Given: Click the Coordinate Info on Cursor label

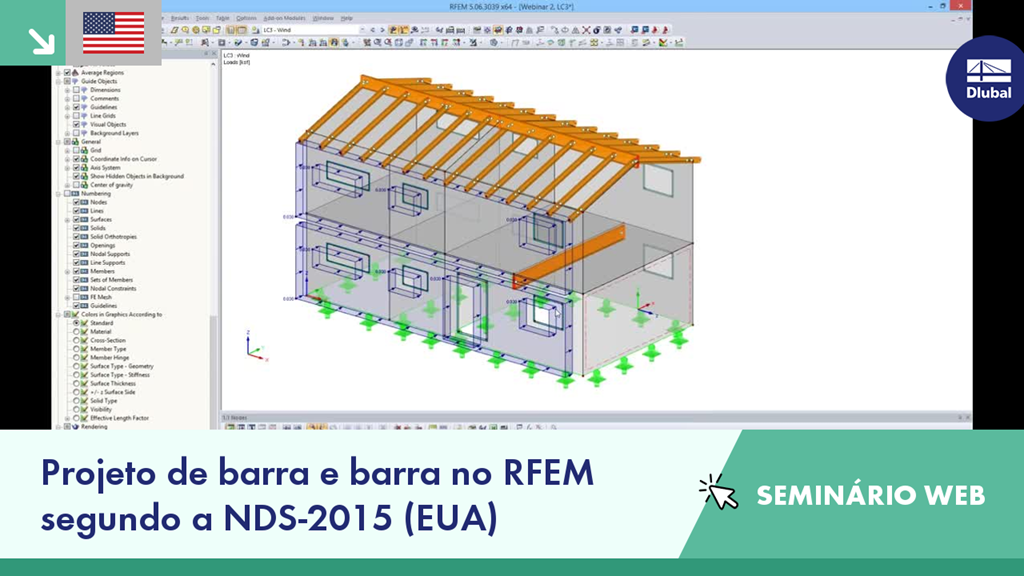Looking at the screenshot, I should click(123, 159).
